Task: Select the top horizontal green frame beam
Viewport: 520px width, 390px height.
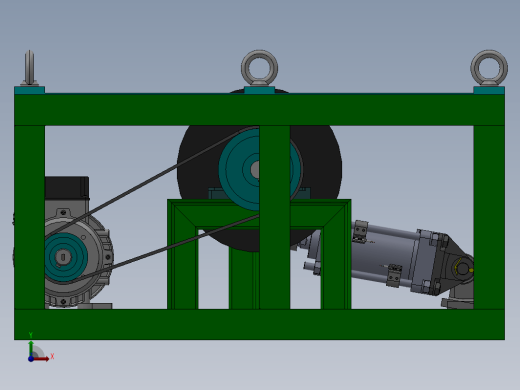Action: click(x=259, y=110)
